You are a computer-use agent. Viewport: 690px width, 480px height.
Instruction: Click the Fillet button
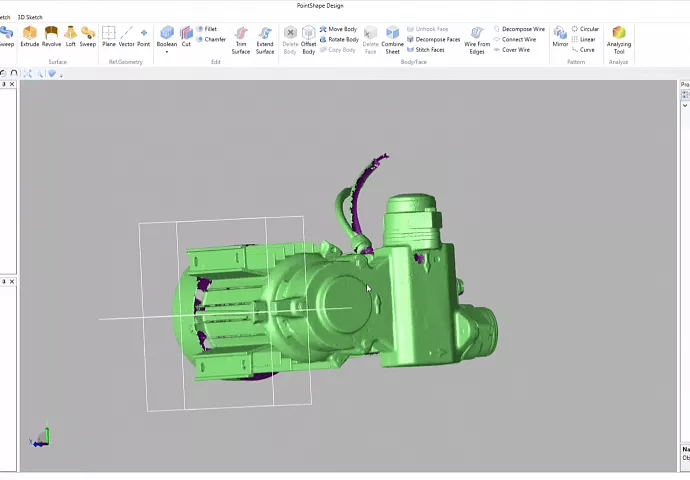coord(207,29)
